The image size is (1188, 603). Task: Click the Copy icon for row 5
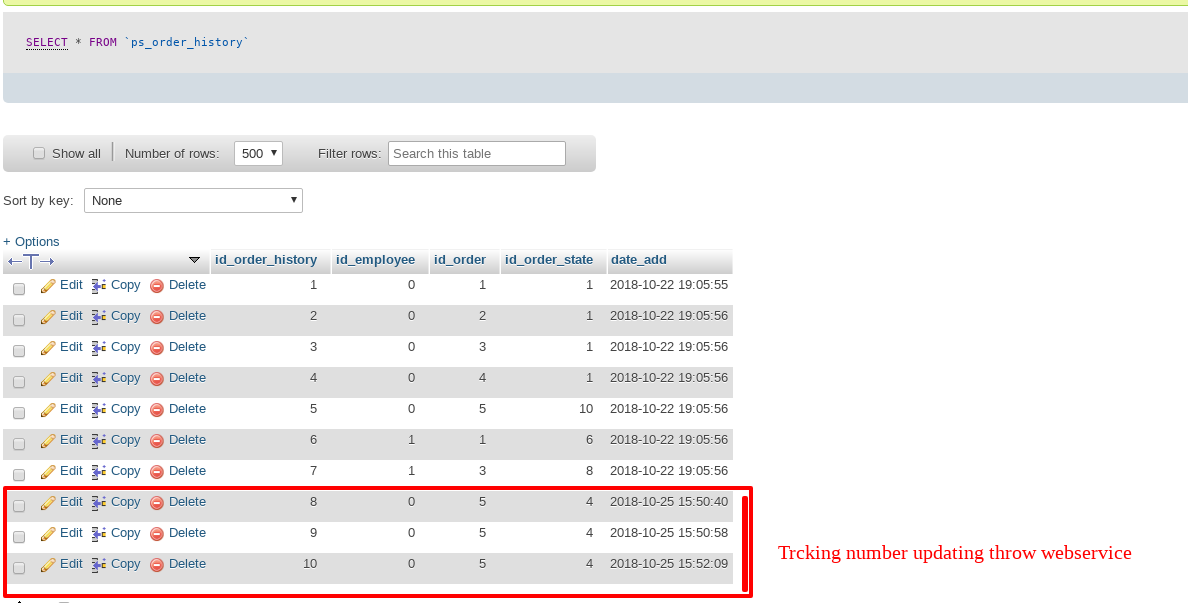[99, 410]
